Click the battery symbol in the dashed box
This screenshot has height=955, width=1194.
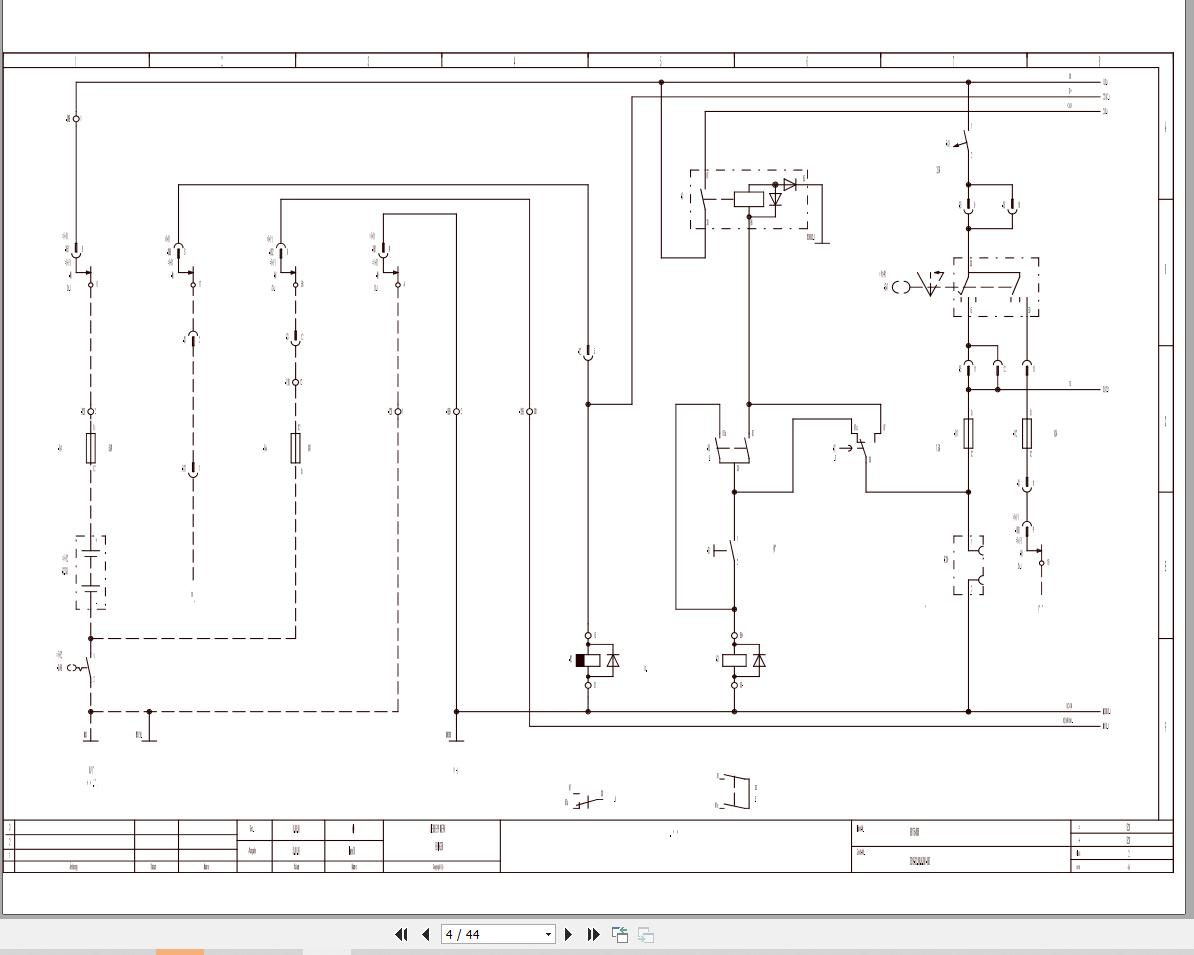(91, 572)
